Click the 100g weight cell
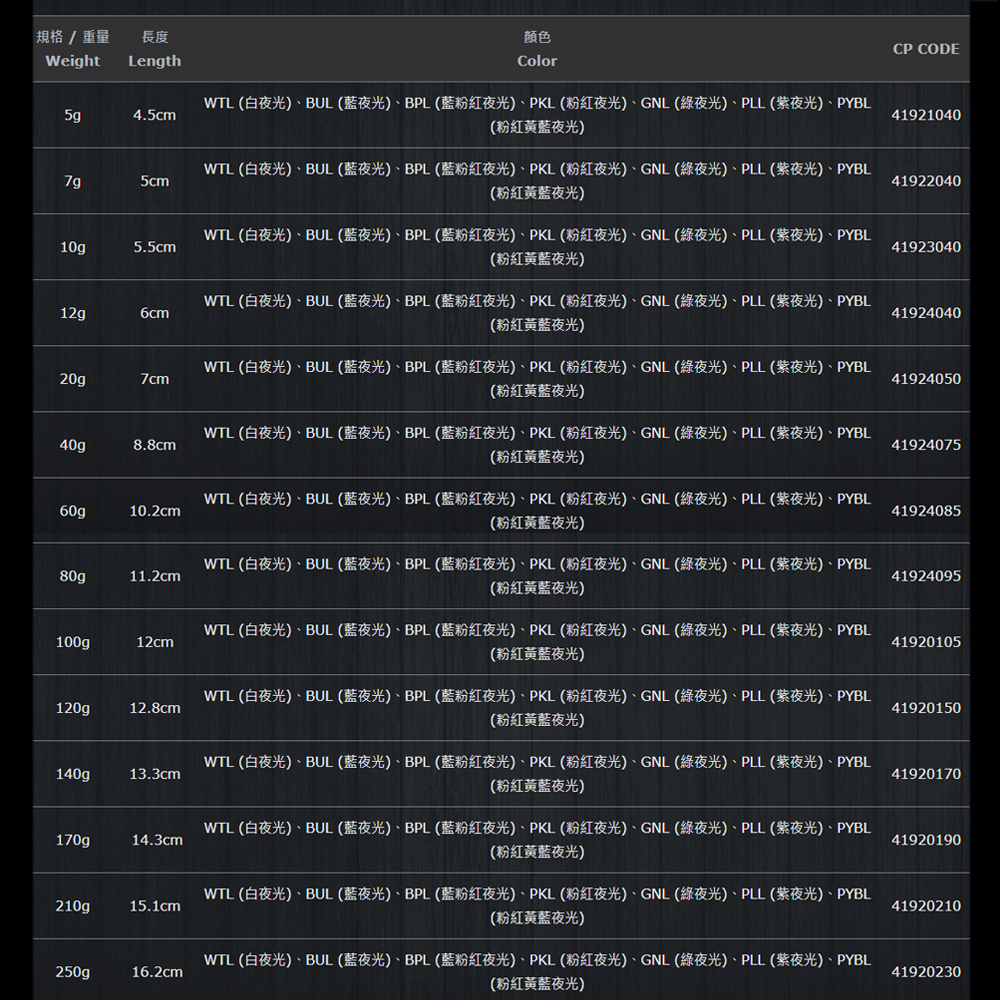 coord(73,642)
